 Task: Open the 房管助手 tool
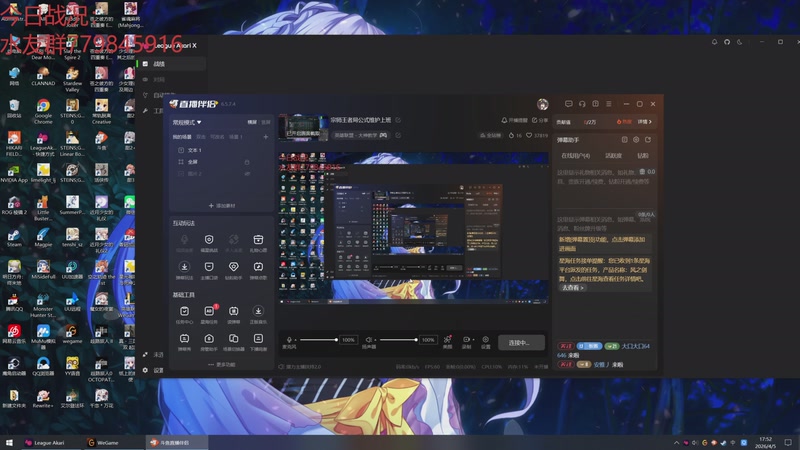(x=209, y=342)
